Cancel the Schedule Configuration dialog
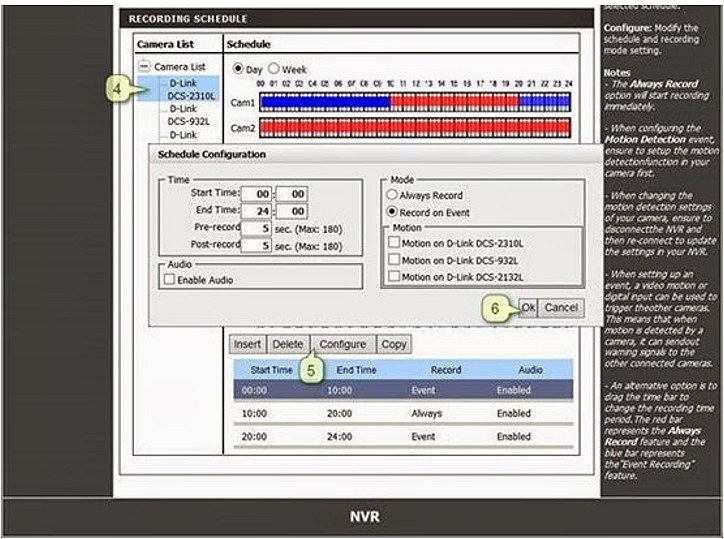The width and height of the screenshot is (724, 539). tap(561, 308)
